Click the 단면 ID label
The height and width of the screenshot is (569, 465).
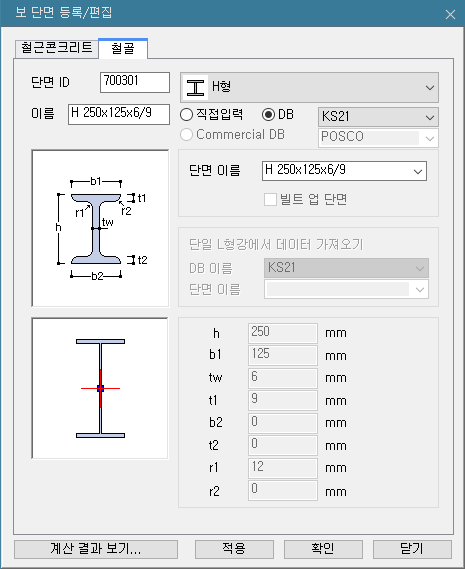click(50, 82)
